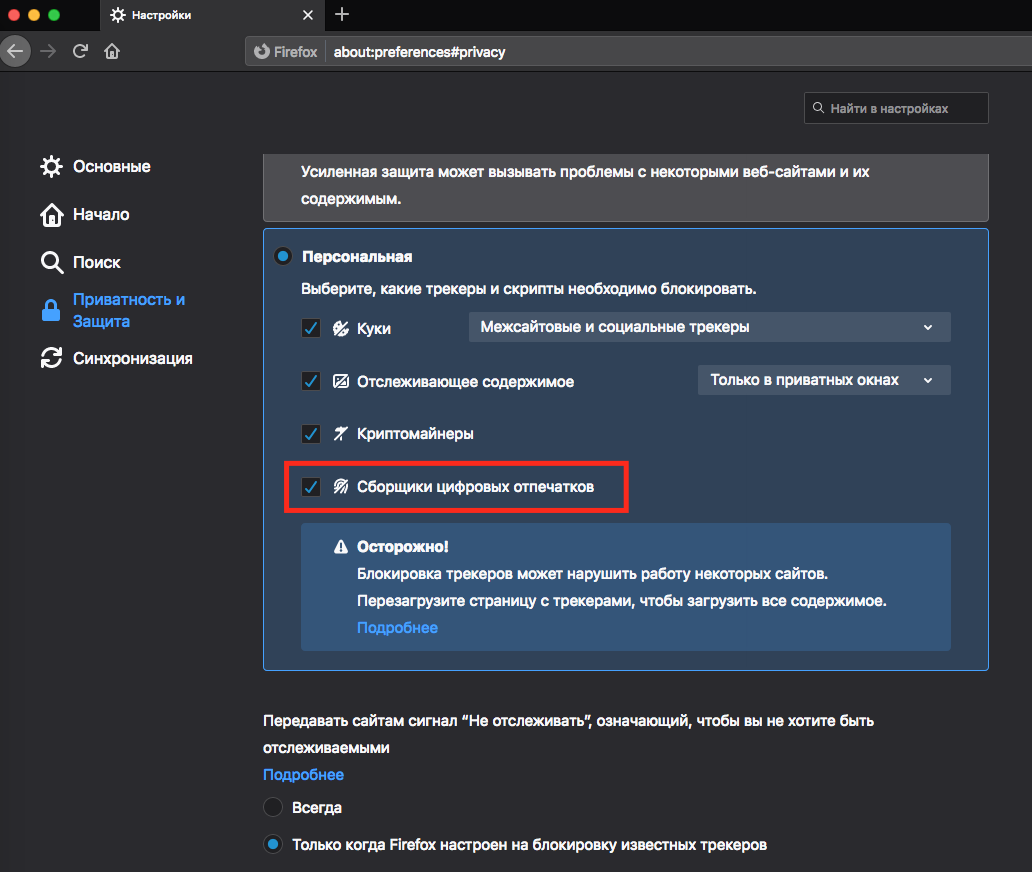Open Синхронизация section via sync icon
This screenshot has width=1032, height=872.
tap(51, 358)
